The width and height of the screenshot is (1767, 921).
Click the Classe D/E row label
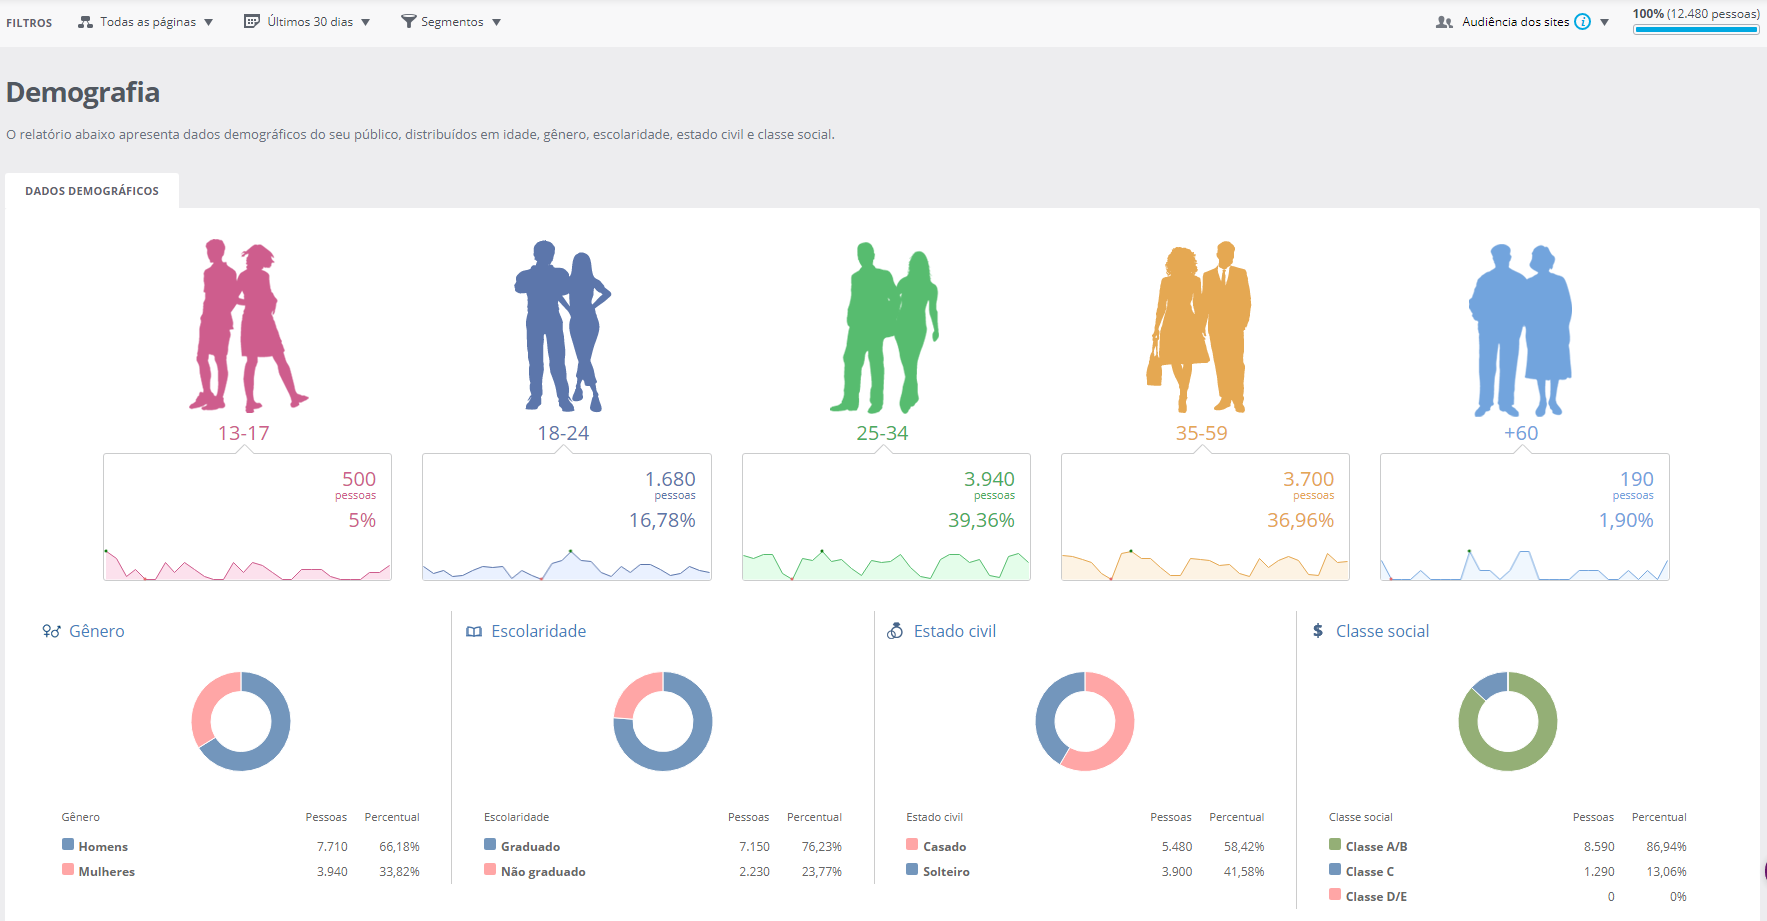[1376, 896]
